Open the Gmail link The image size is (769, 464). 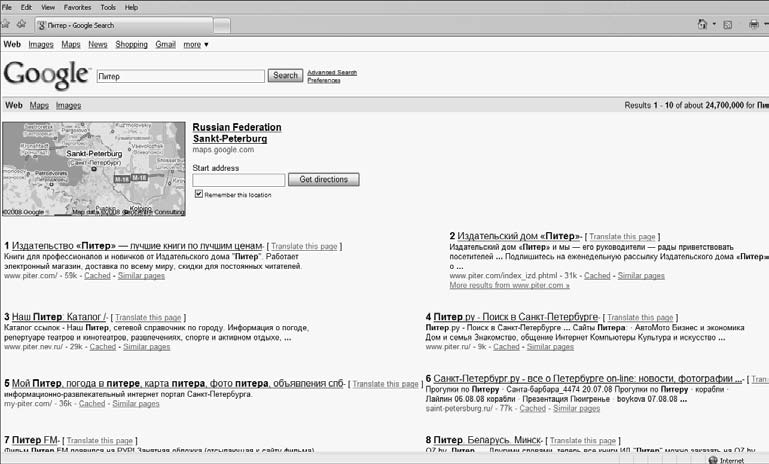tap(165, 45)
